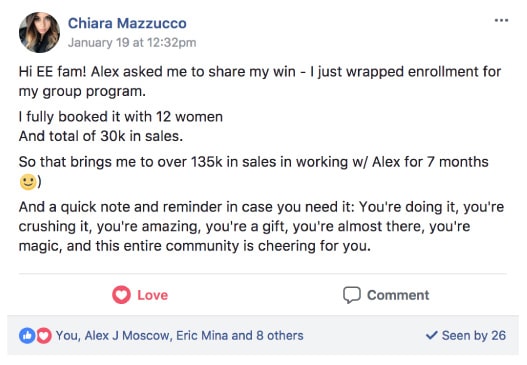Open the post options three-dot menu

[501, 21]
